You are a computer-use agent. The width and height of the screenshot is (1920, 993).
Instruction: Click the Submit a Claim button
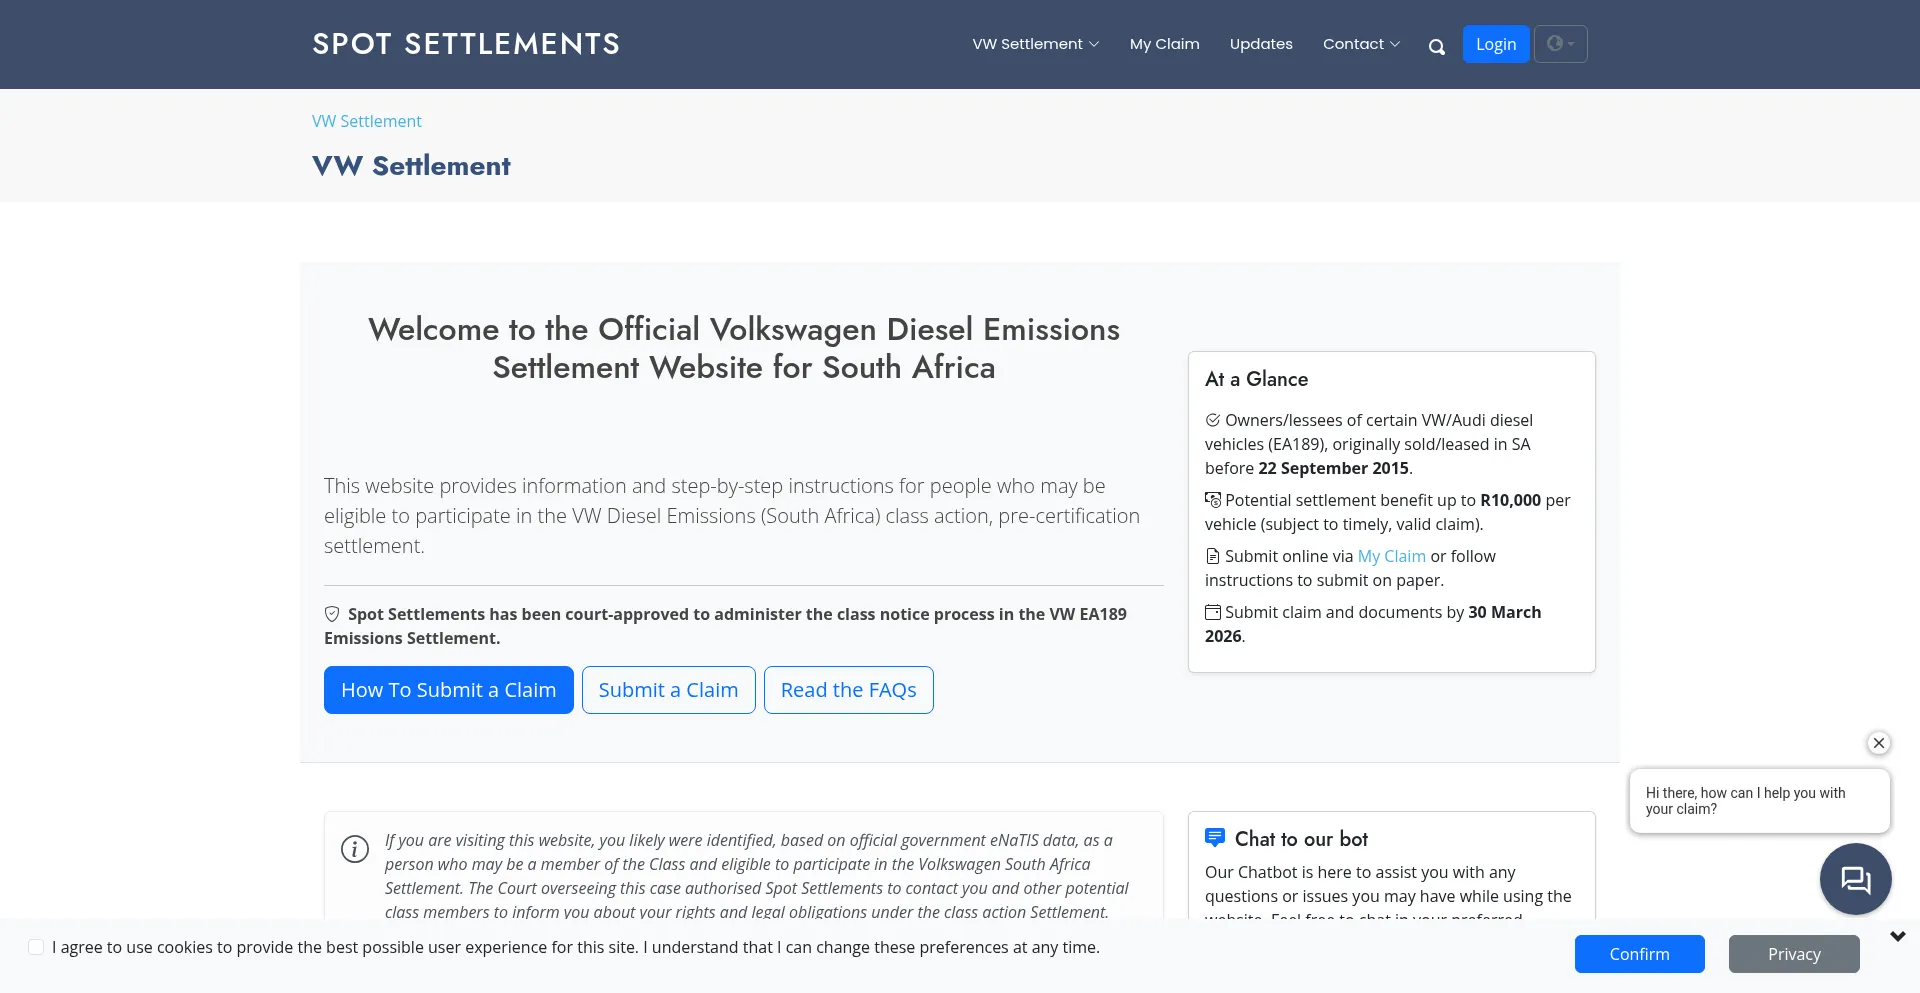(668, 690)
